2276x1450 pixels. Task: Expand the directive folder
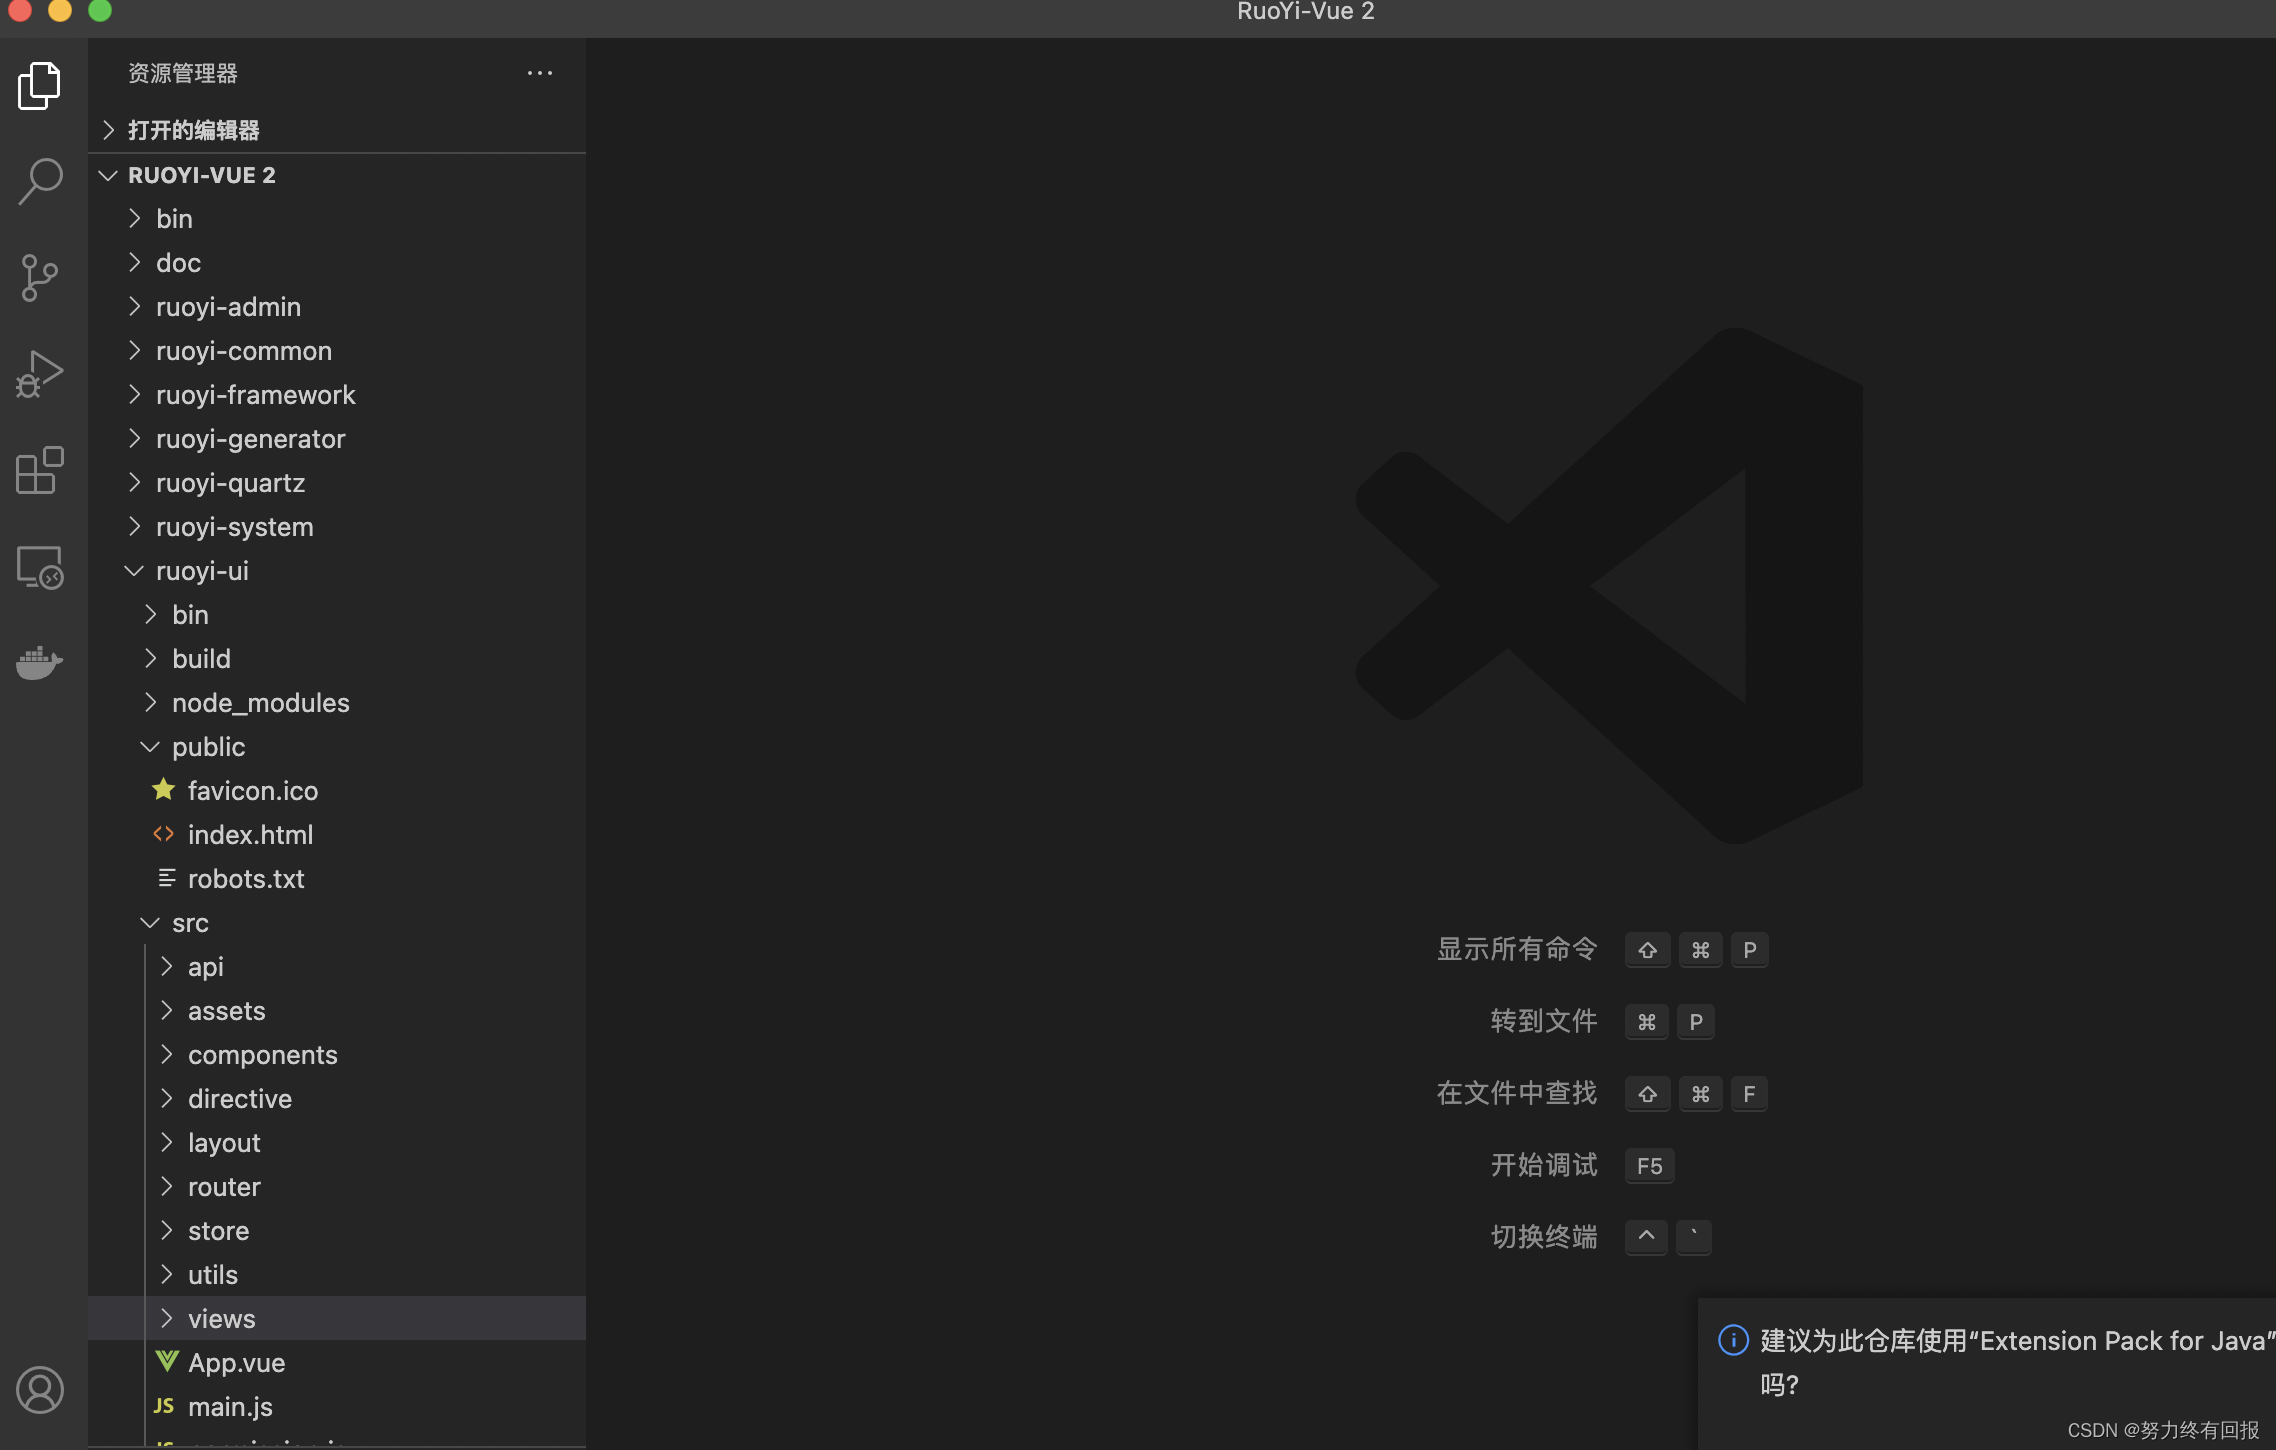tap(337, 1099)
